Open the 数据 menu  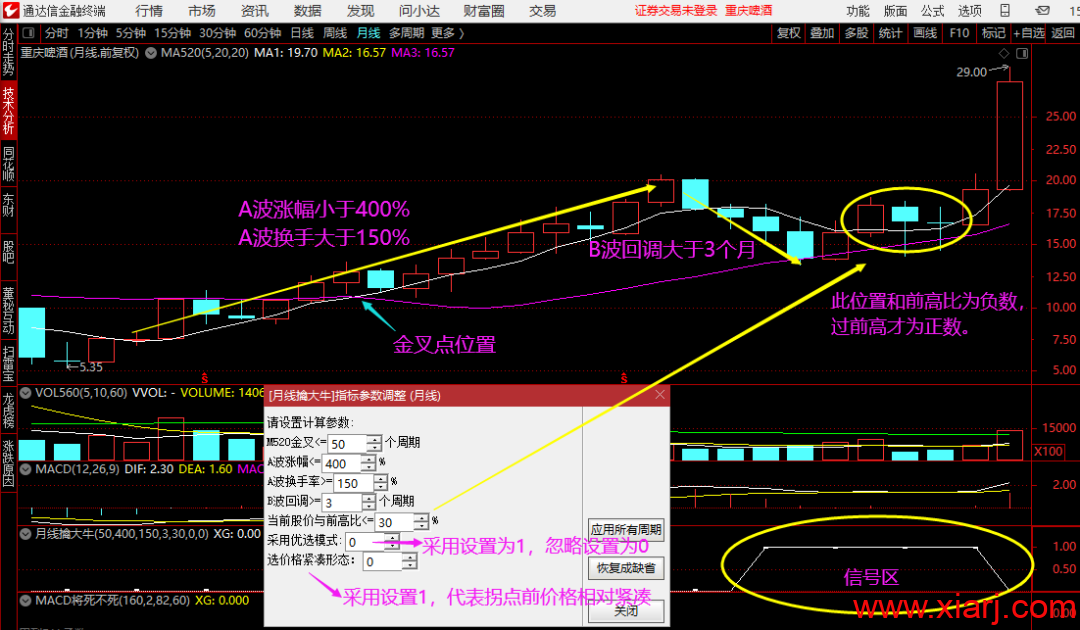click(x=307, y=11)
